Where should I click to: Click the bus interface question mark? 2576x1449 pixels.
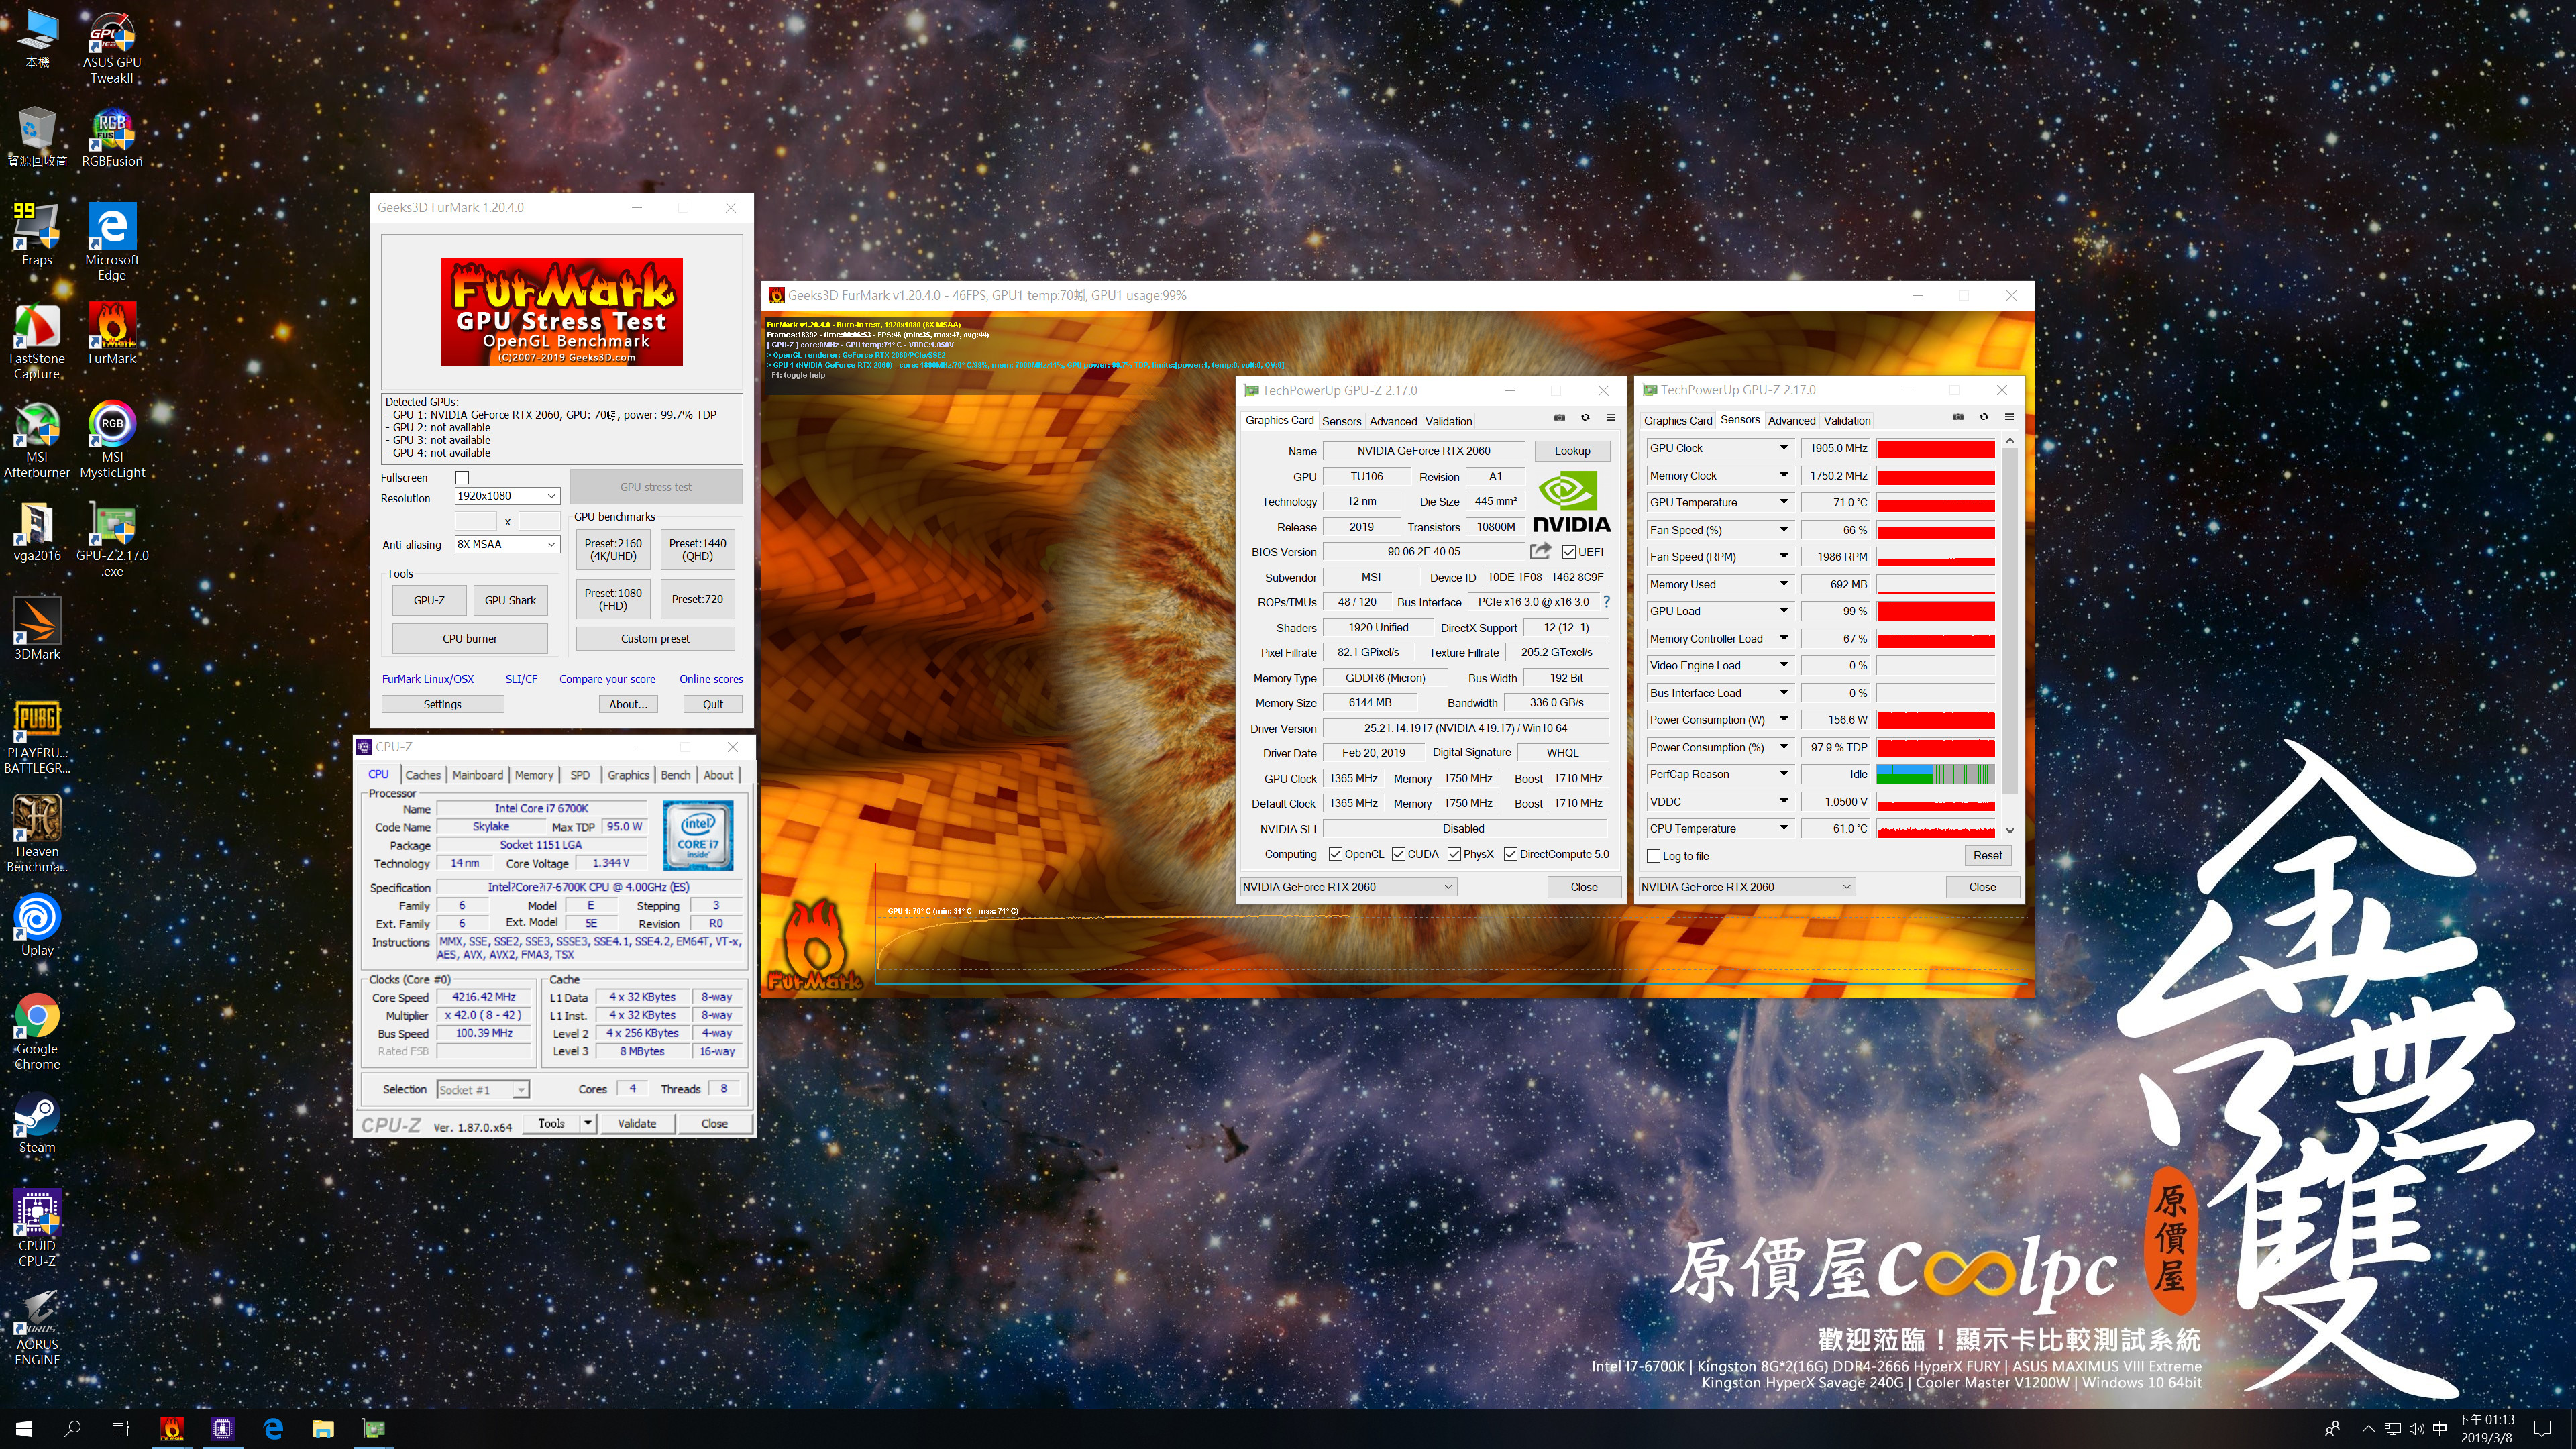[1607, 602]
